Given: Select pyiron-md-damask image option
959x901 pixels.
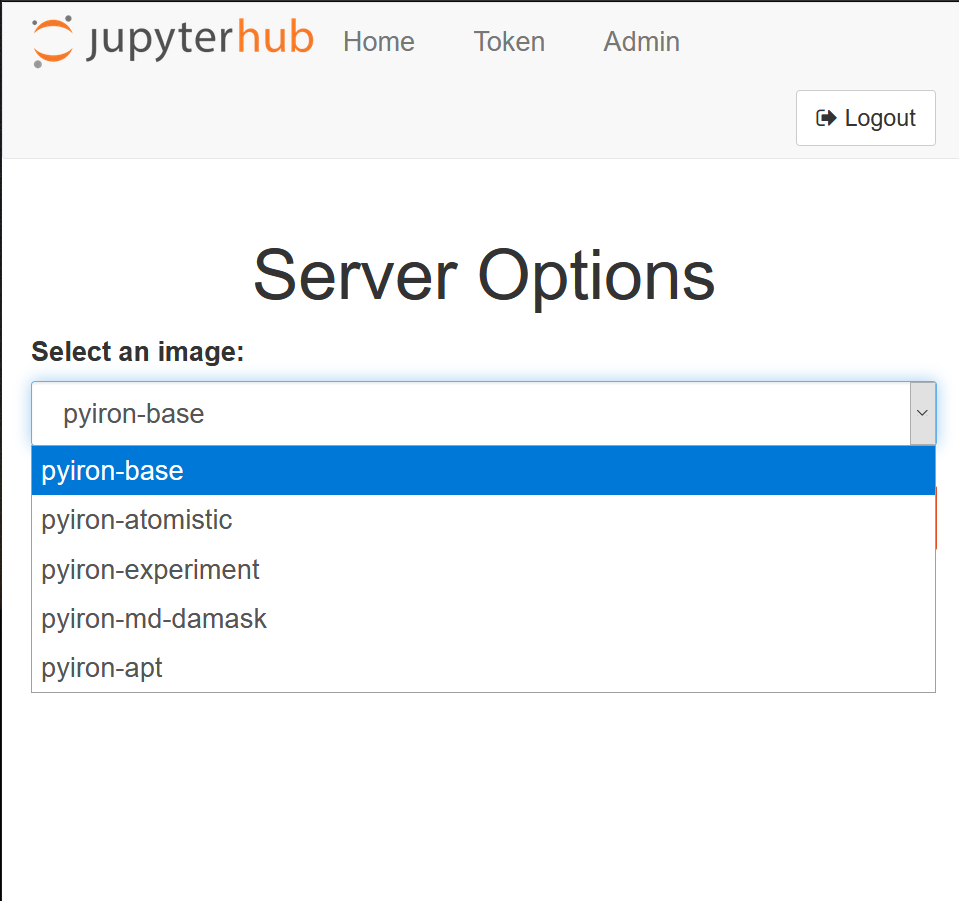Looking at the screenshot, I should tap(483, 618).
